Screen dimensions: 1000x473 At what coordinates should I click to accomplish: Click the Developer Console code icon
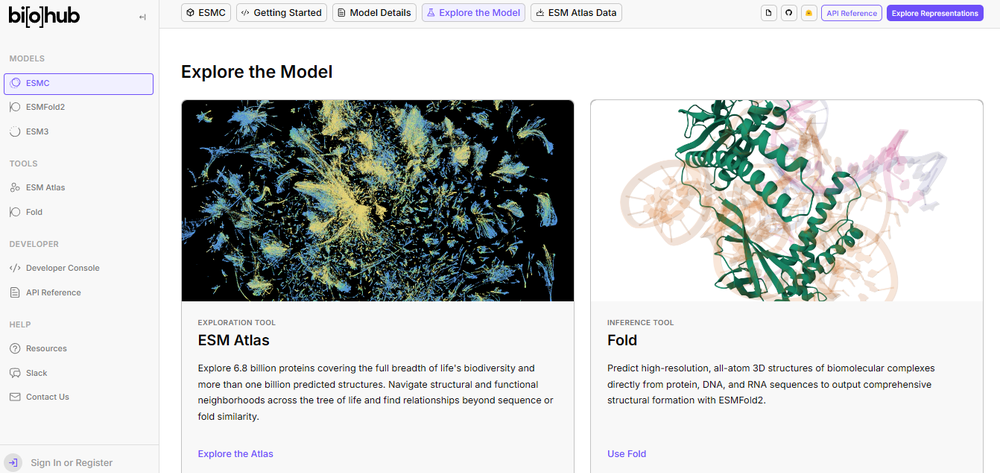coord(15,268)
